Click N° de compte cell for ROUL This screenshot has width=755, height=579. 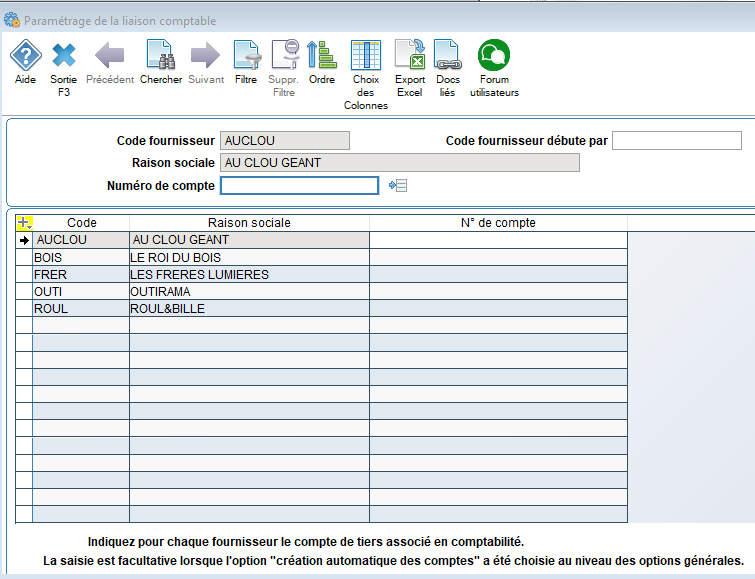point(498,308)
